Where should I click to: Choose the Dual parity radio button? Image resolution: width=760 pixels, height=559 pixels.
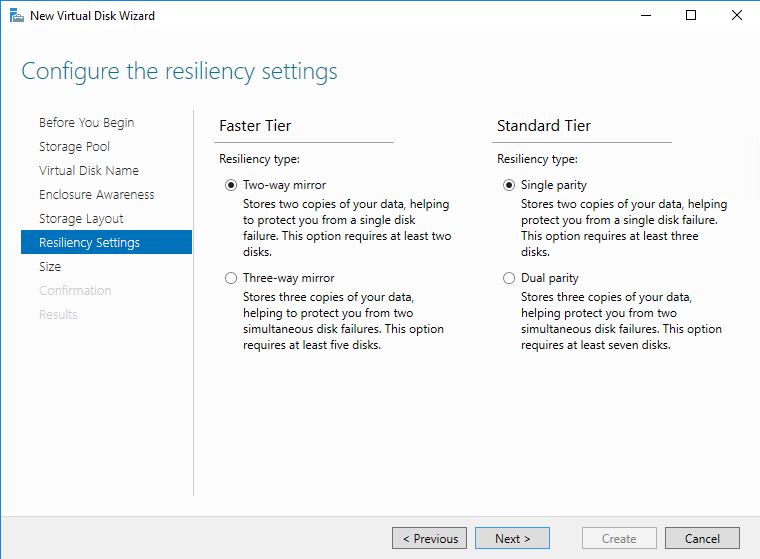[x=509, y=278]
